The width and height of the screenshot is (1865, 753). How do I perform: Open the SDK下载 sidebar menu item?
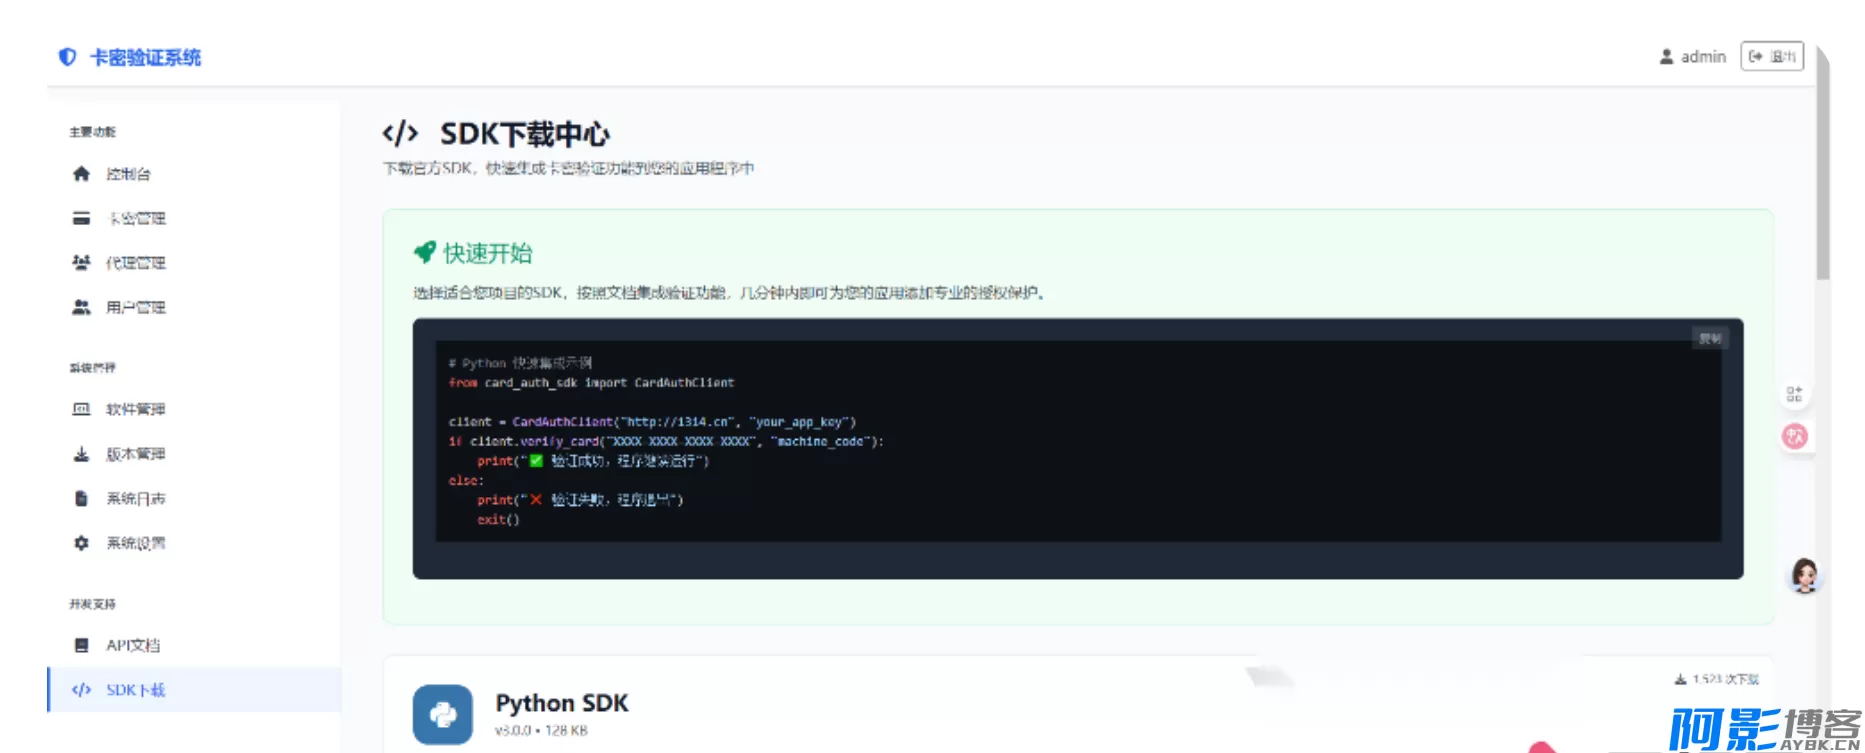point(135,690)
